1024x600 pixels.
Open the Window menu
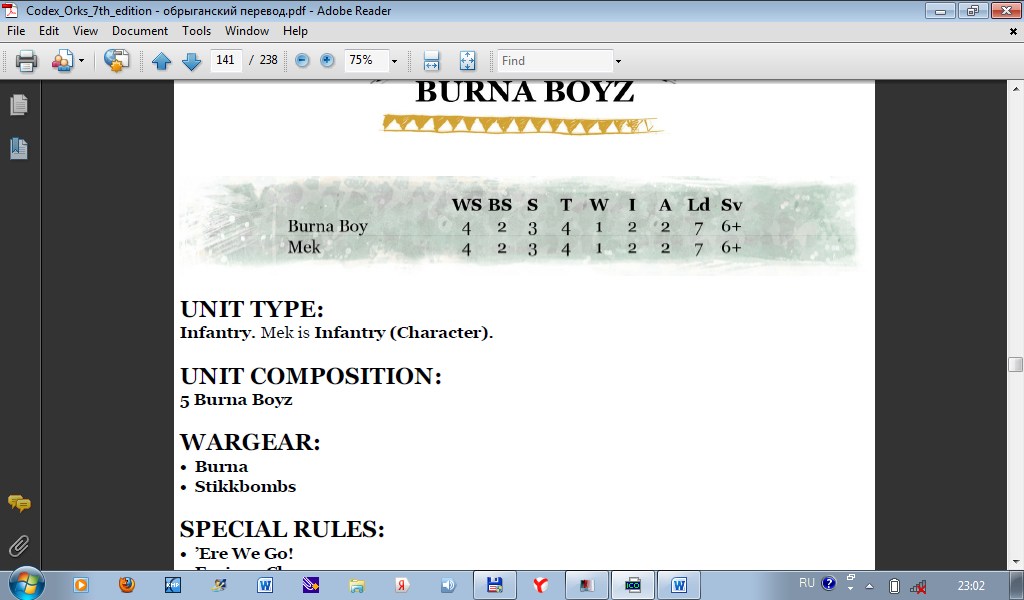(x=246, y=31)
